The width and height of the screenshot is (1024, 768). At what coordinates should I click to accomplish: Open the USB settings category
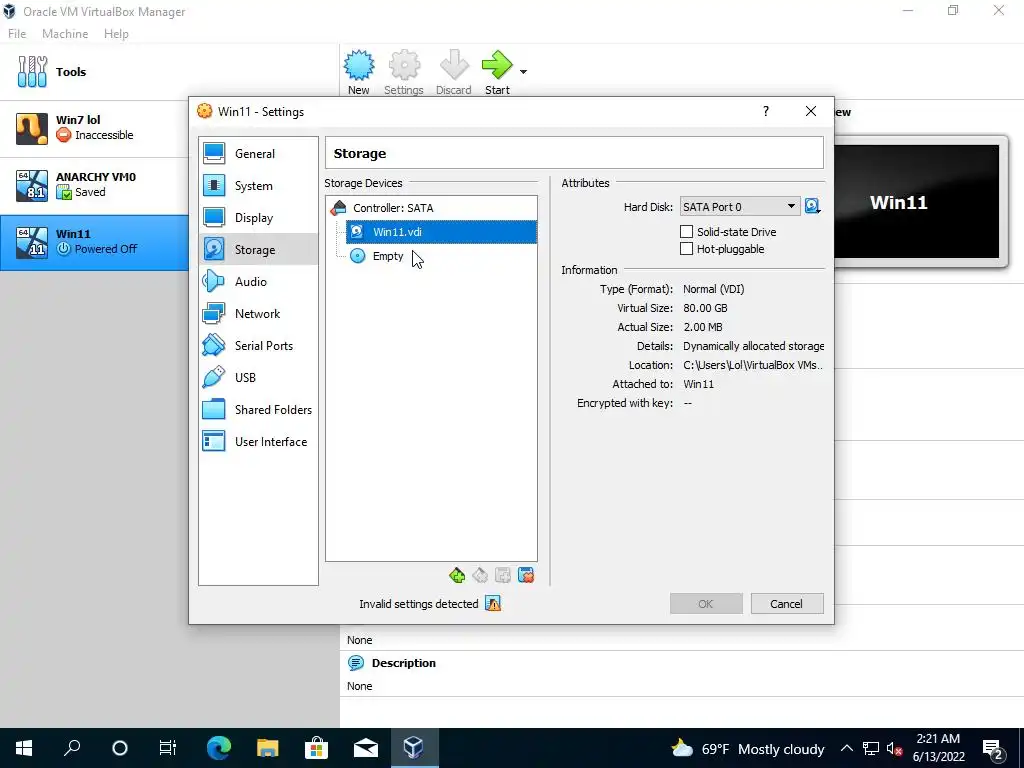[258, 377]
